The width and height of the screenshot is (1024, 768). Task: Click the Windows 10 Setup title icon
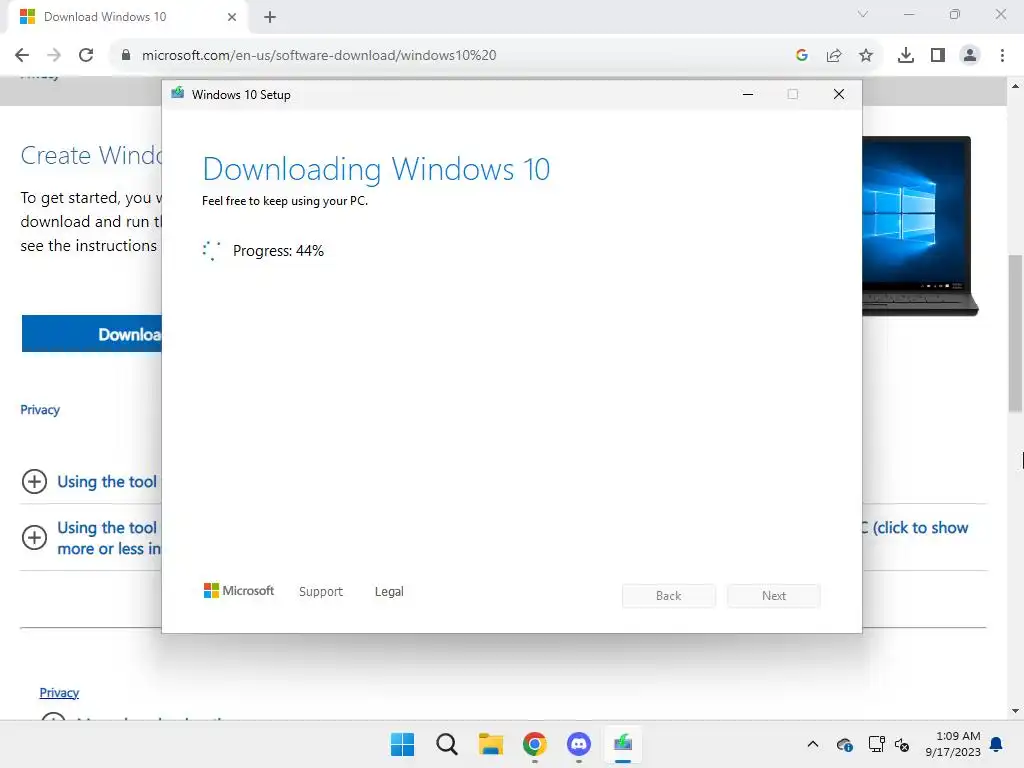pyautogui.click(x=177, y=93)
